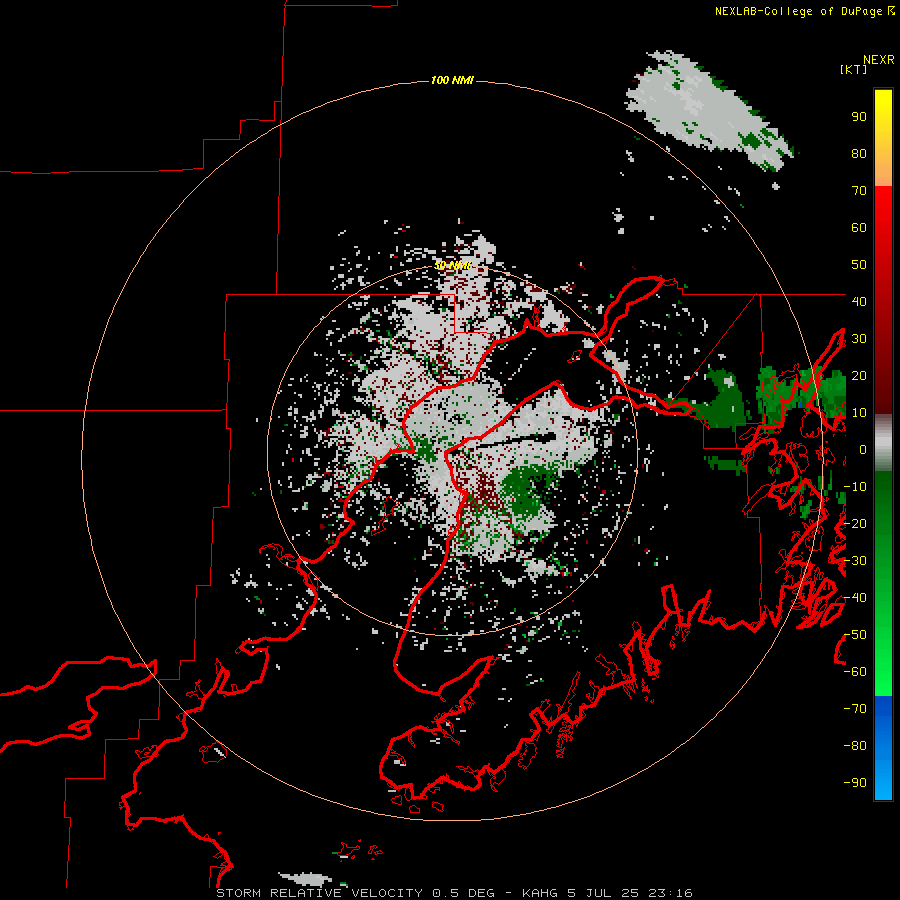Click the NEXR legend title

878,60
